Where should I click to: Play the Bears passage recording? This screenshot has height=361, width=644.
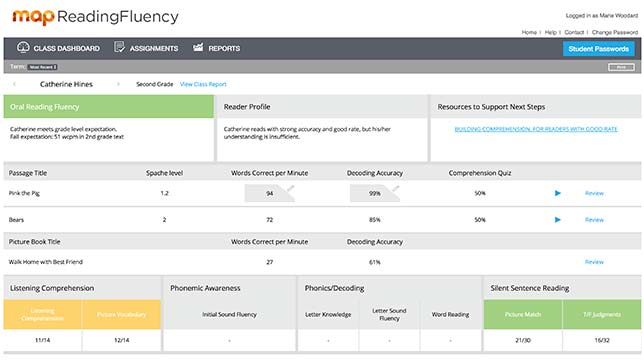(557, 220)
